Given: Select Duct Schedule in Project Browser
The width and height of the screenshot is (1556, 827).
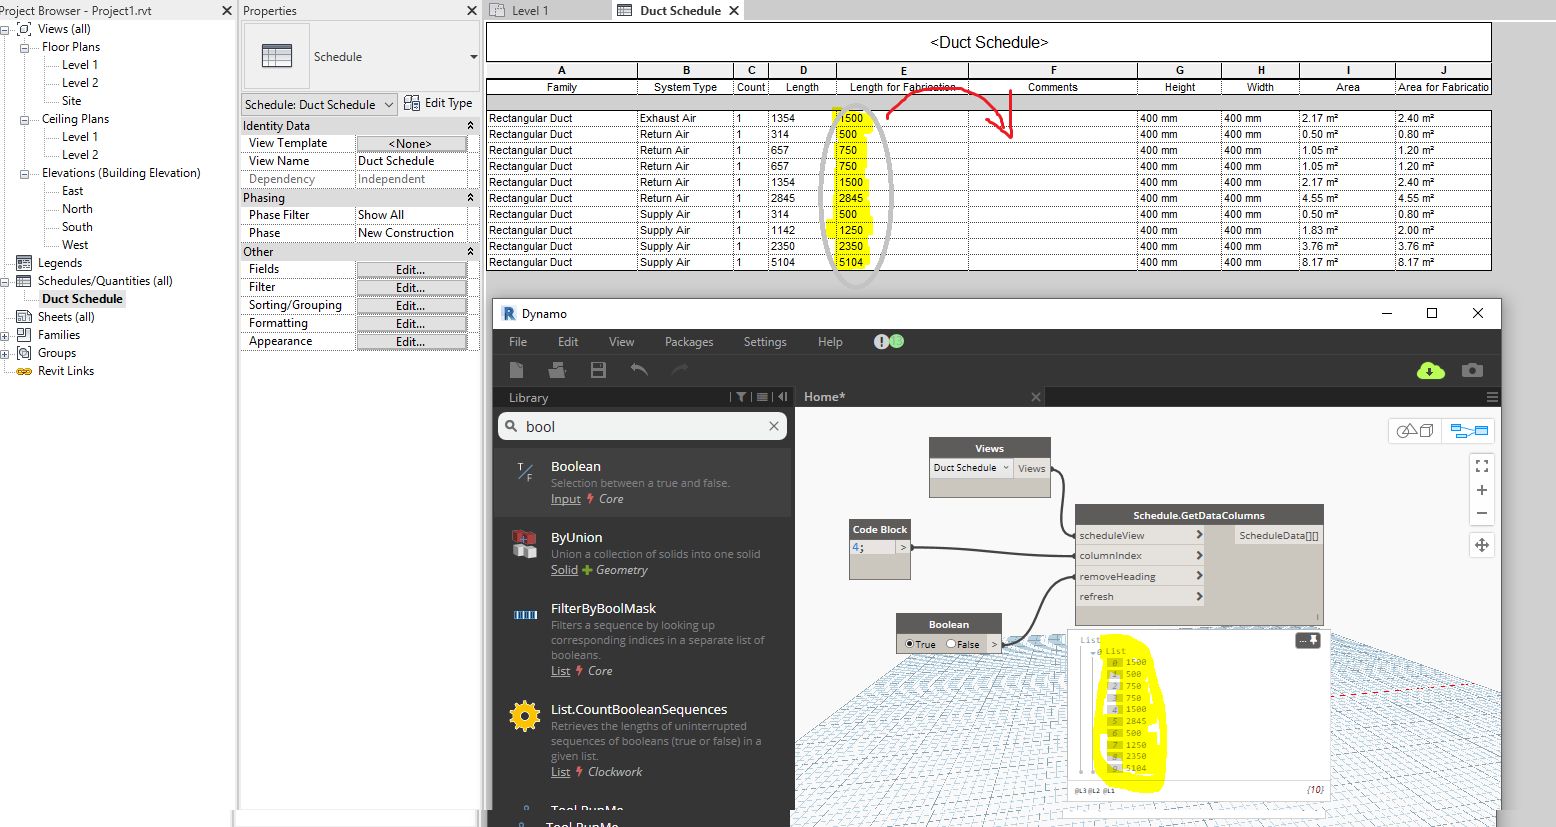Looking at the screenshot, I should [82, 299].
